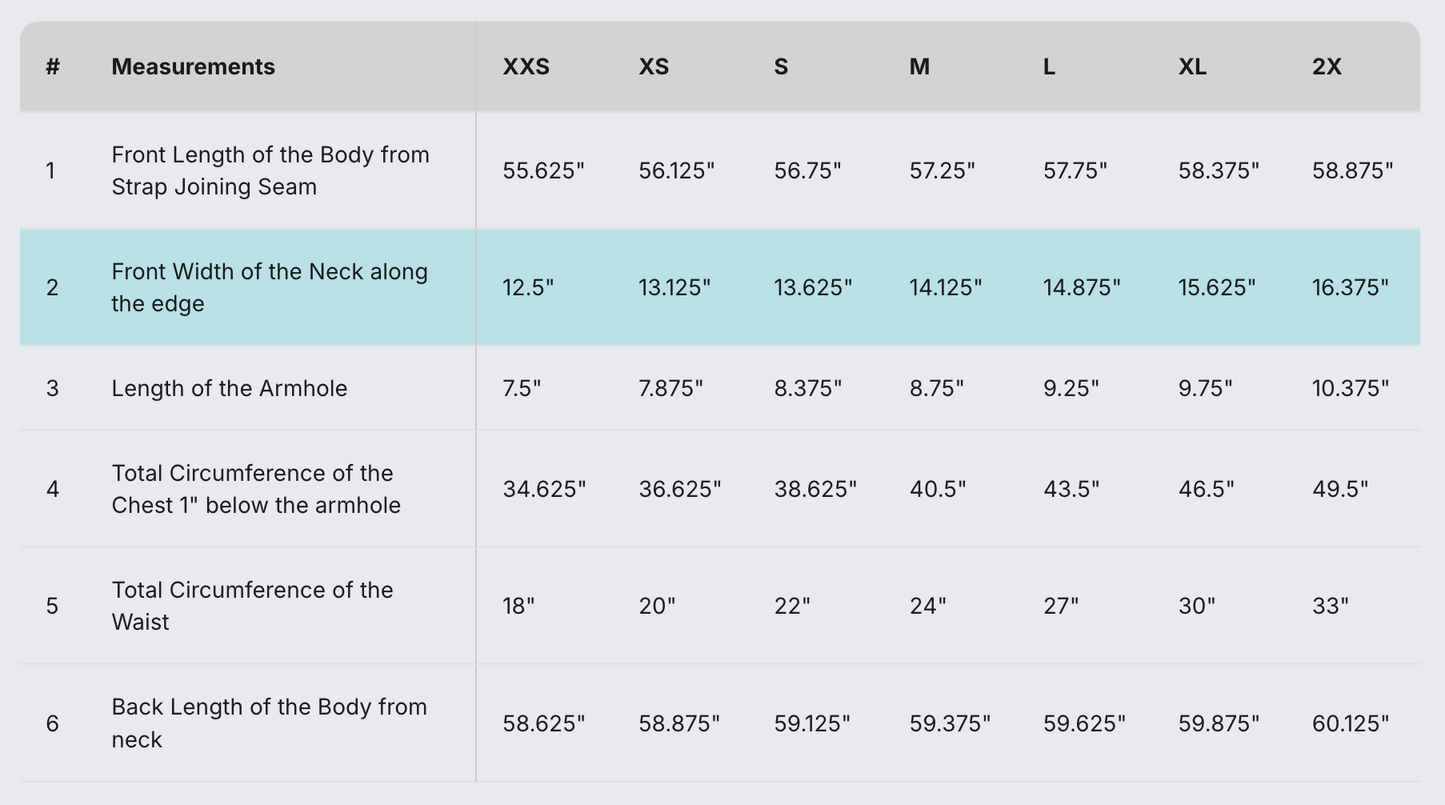Select the 59.875" back length cell
This screenshot has height=805, width=1445.
(1218, 723)
